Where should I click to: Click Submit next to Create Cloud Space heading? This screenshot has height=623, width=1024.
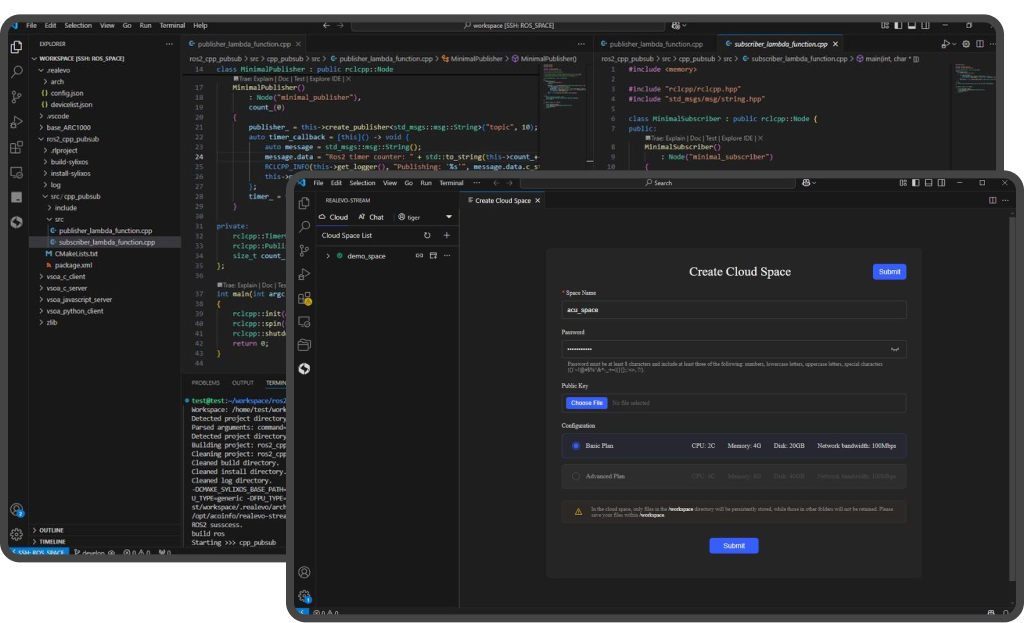click(889, 272)
